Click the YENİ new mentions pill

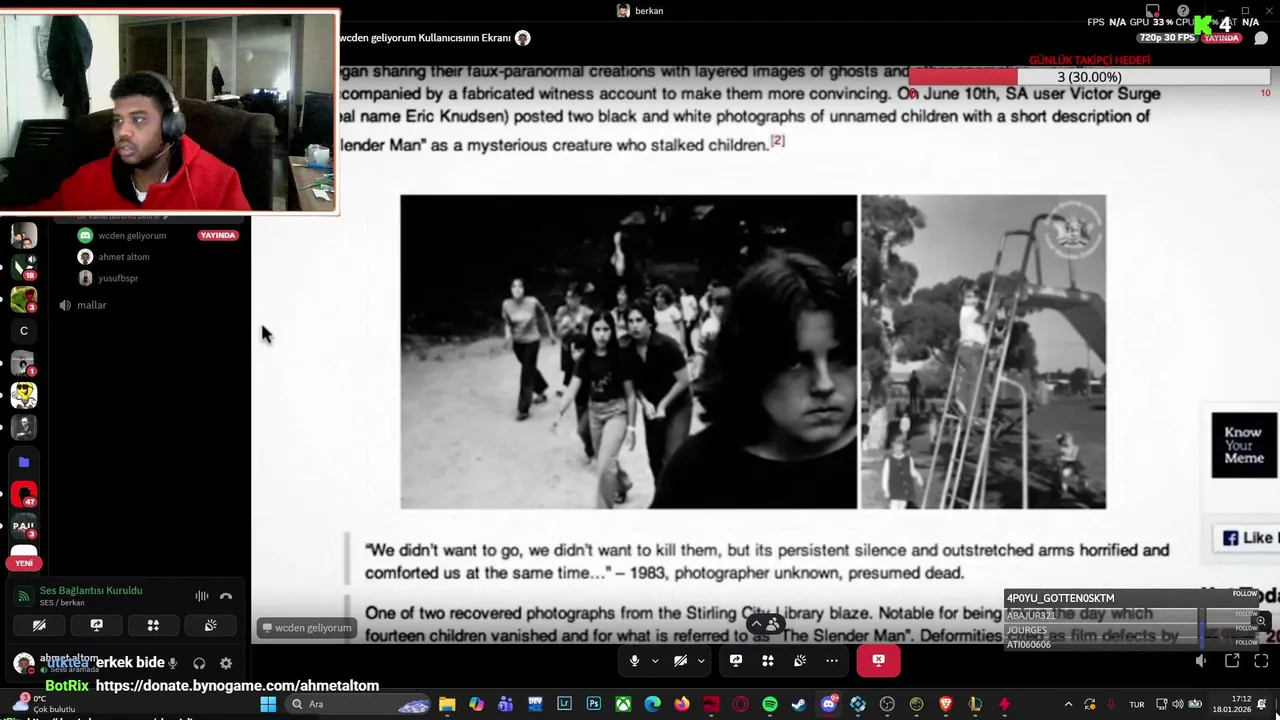[x=24, y=563]
